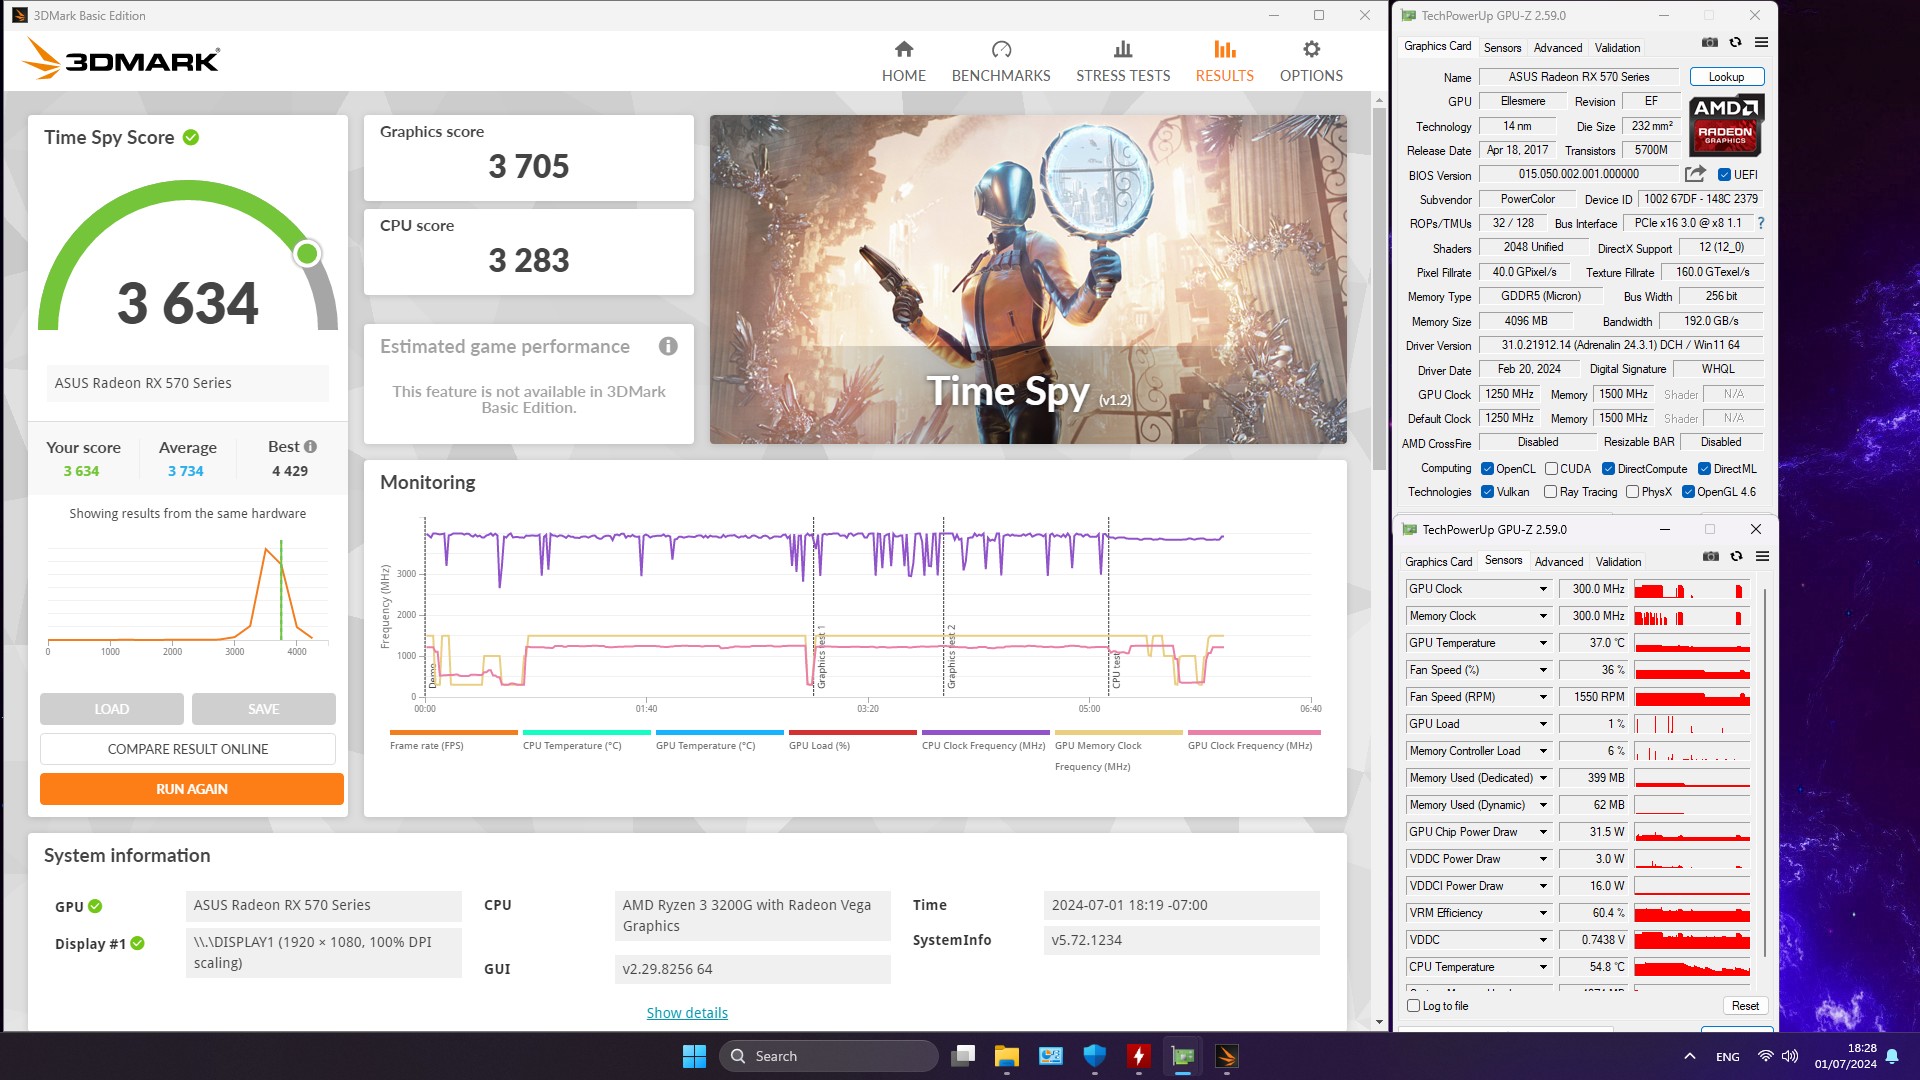
Task: Open the Memory Clock sensor dropdown
Action: pos(1543,616)
